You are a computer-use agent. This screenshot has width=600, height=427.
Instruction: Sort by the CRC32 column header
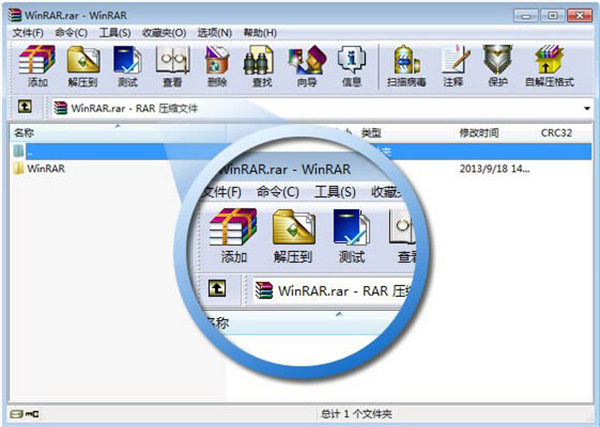point(556,133)
